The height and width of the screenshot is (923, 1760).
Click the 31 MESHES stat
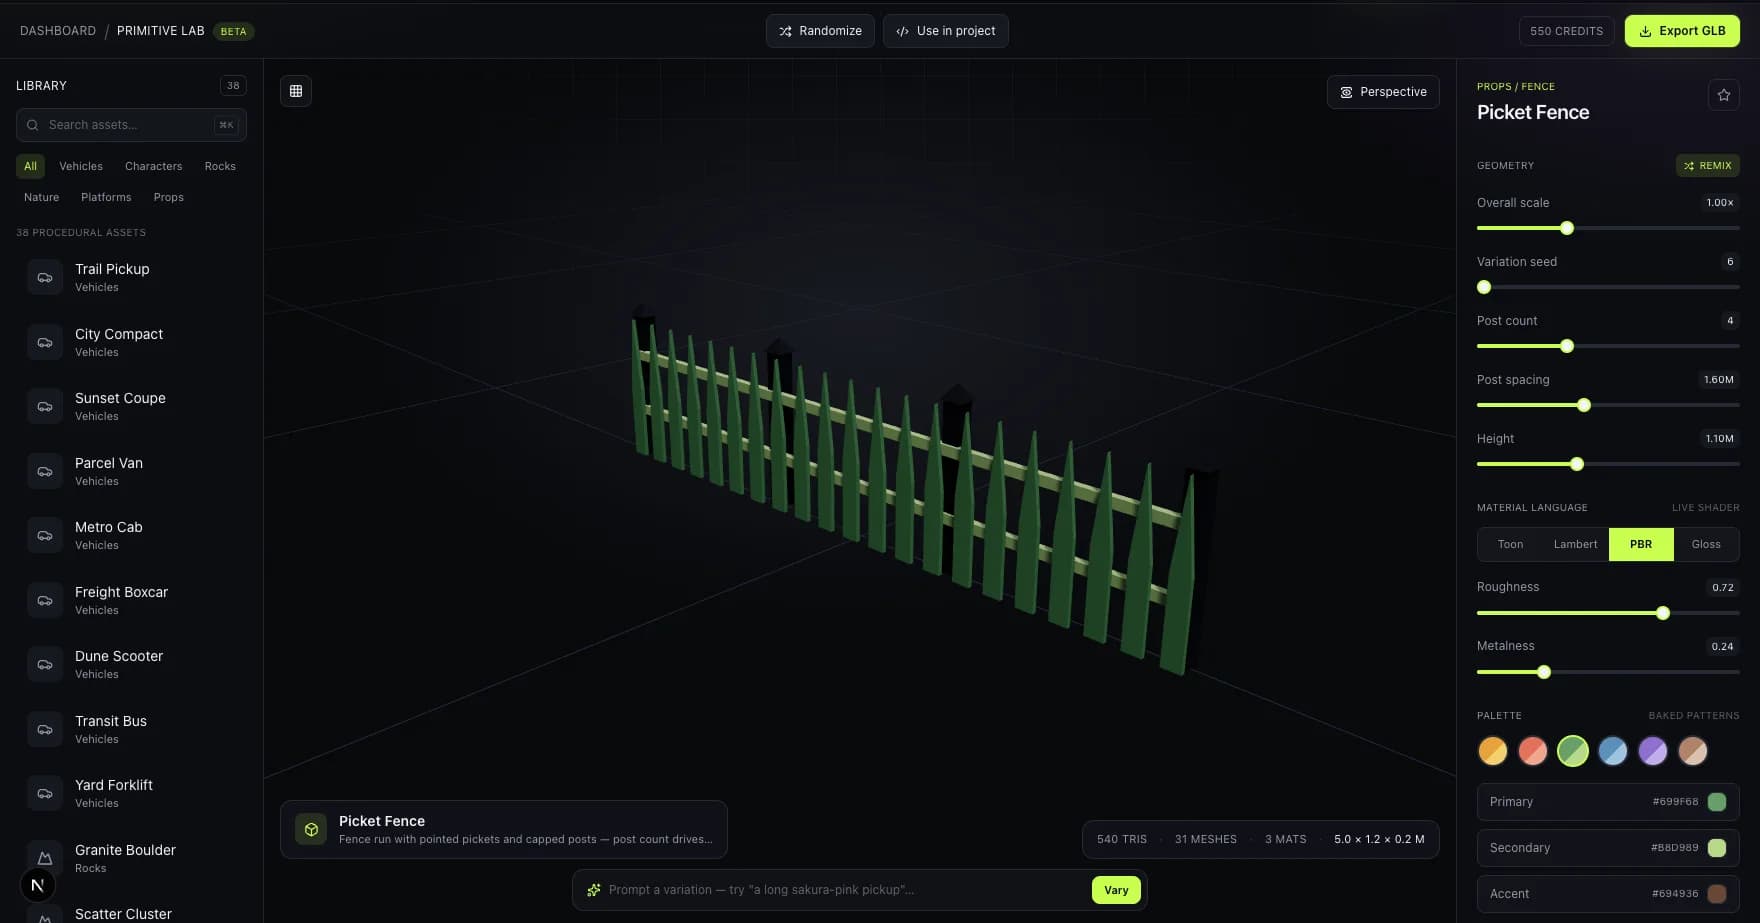[1206, 840]
